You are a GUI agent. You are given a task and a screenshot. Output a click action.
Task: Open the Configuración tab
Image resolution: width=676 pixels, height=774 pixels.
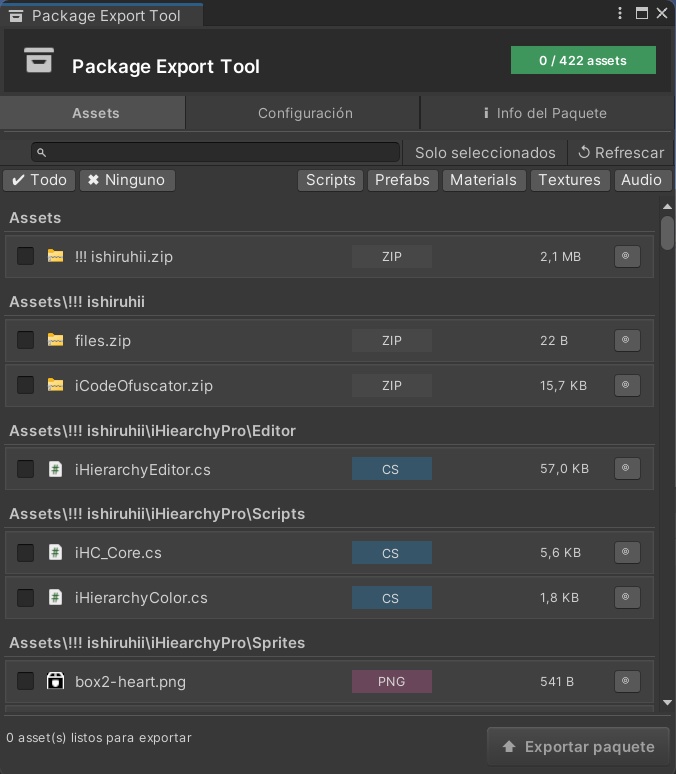click(305, 113)
